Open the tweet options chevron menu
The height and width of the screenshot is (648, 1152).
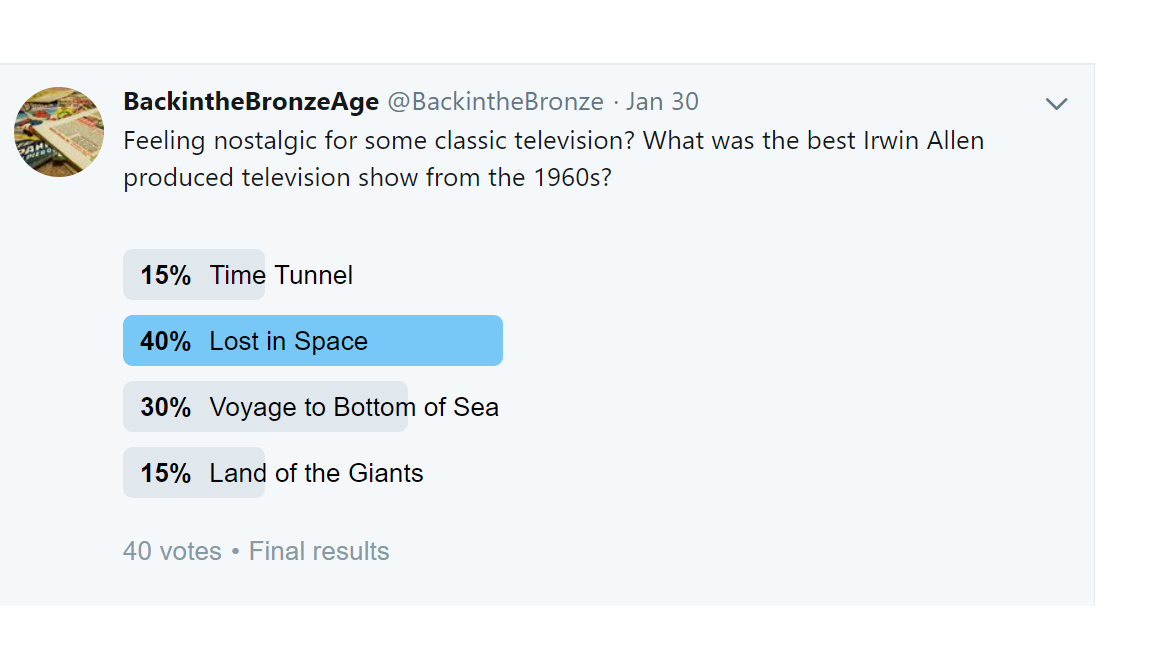pos(1056,104)
